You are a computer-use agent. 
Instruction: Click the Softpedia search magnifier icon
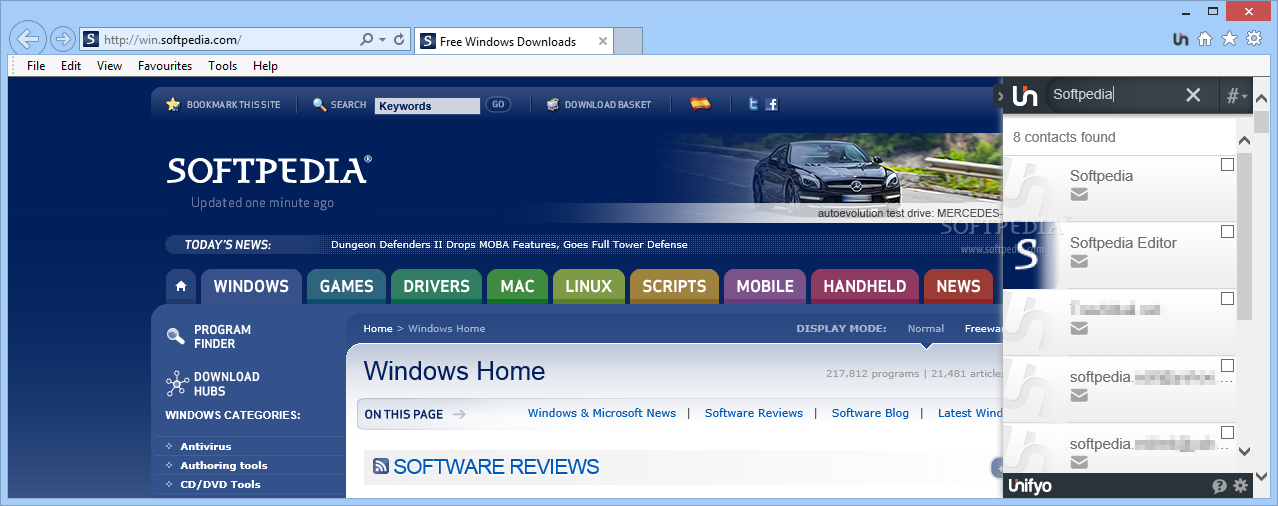click(320, 104)
